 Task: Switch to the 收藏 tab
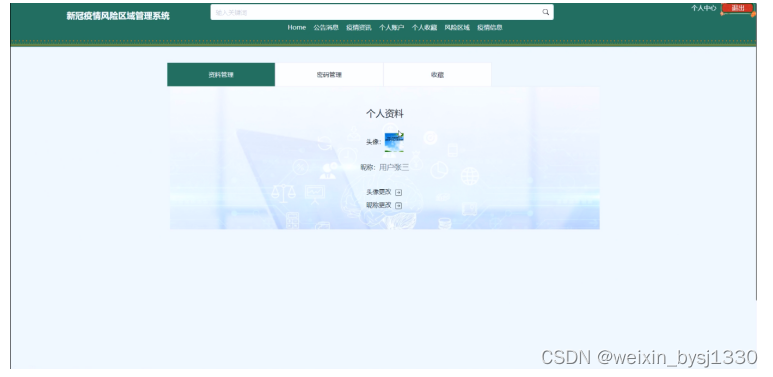[x=437, y=74]
